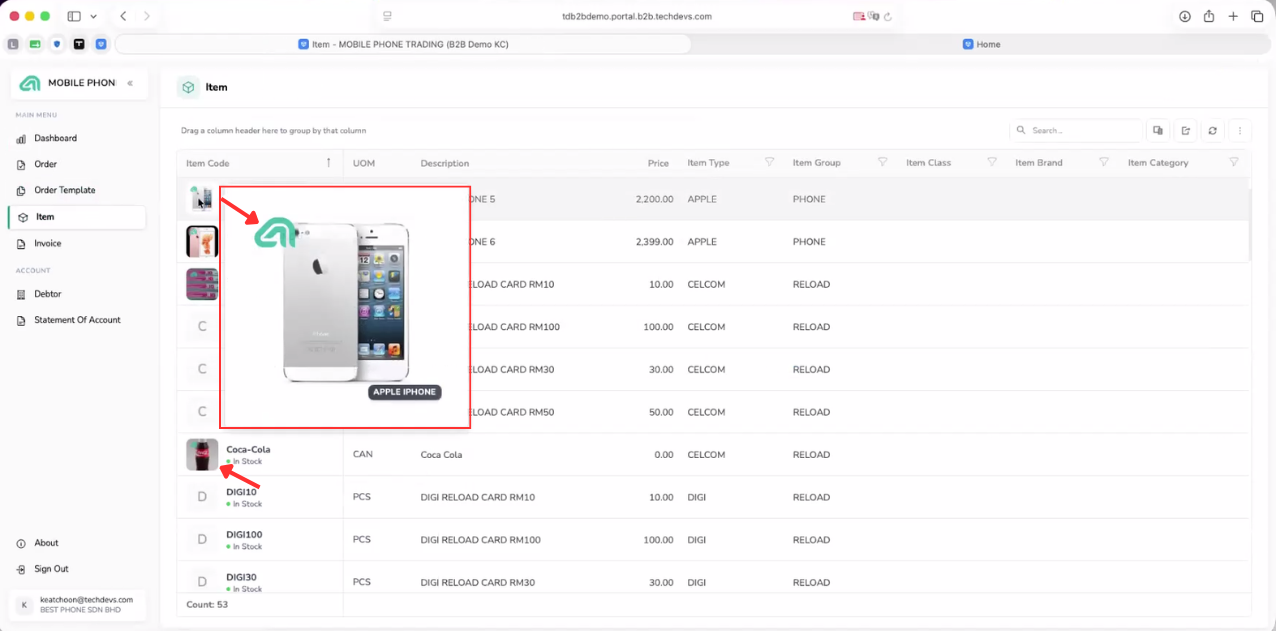Screen dimensions: 1280x631
Task: Open Invoice from sidebar
Action: 47,243
